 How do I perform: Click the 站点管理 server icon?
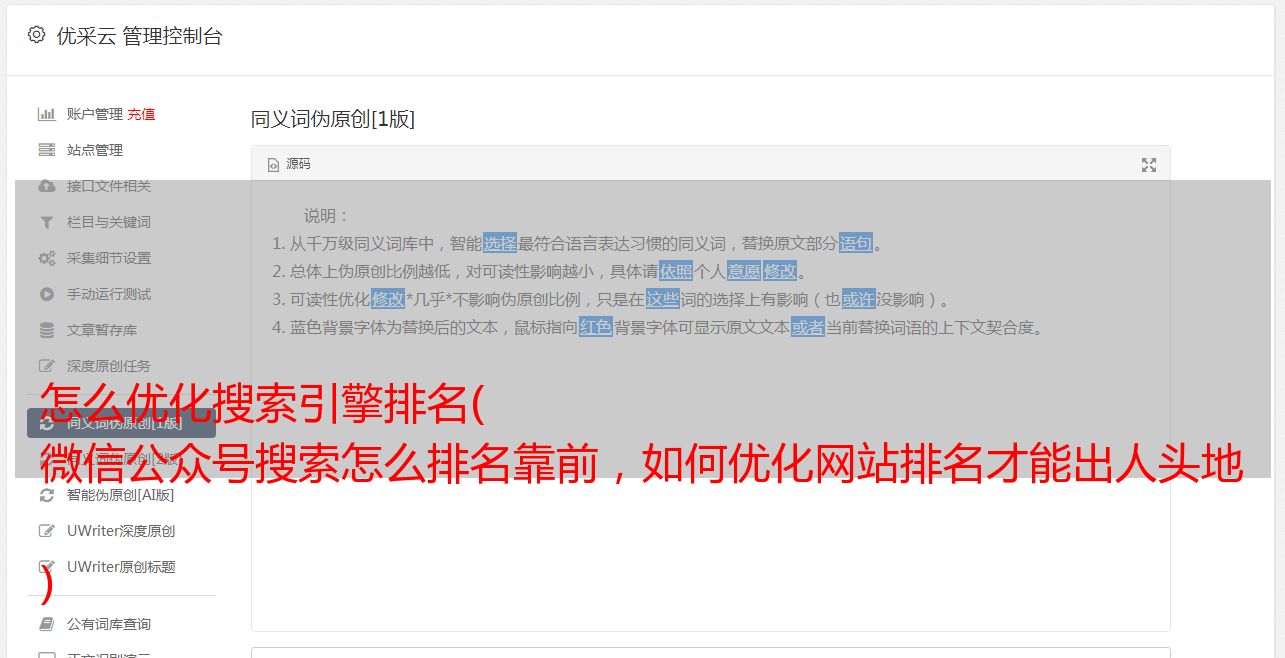pos(46,150)
